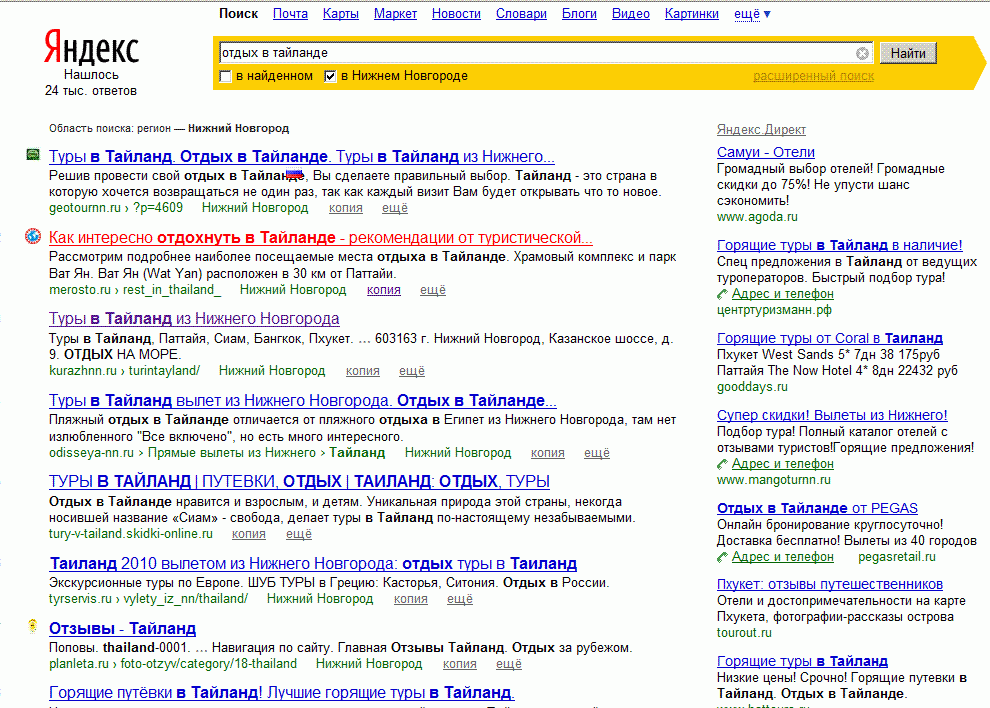
Task: Open the Картинки service tab
Action: pyautogui.click(x=691, y=14)
